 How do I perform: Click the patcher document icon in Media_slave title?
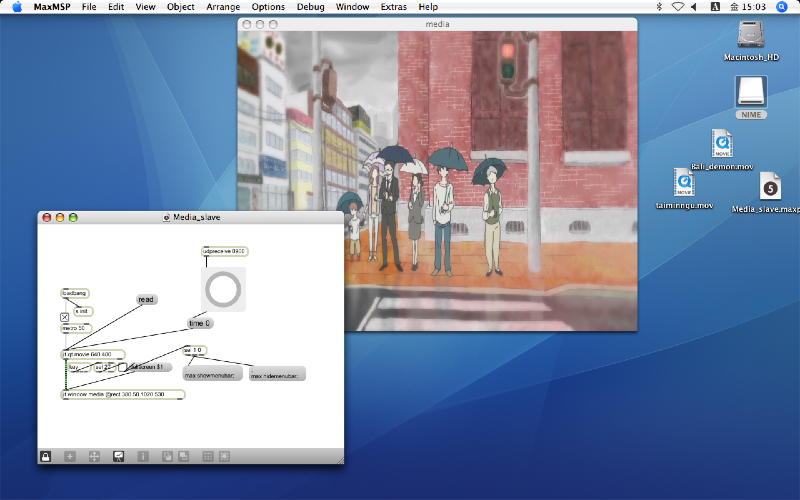click(166, 217)
